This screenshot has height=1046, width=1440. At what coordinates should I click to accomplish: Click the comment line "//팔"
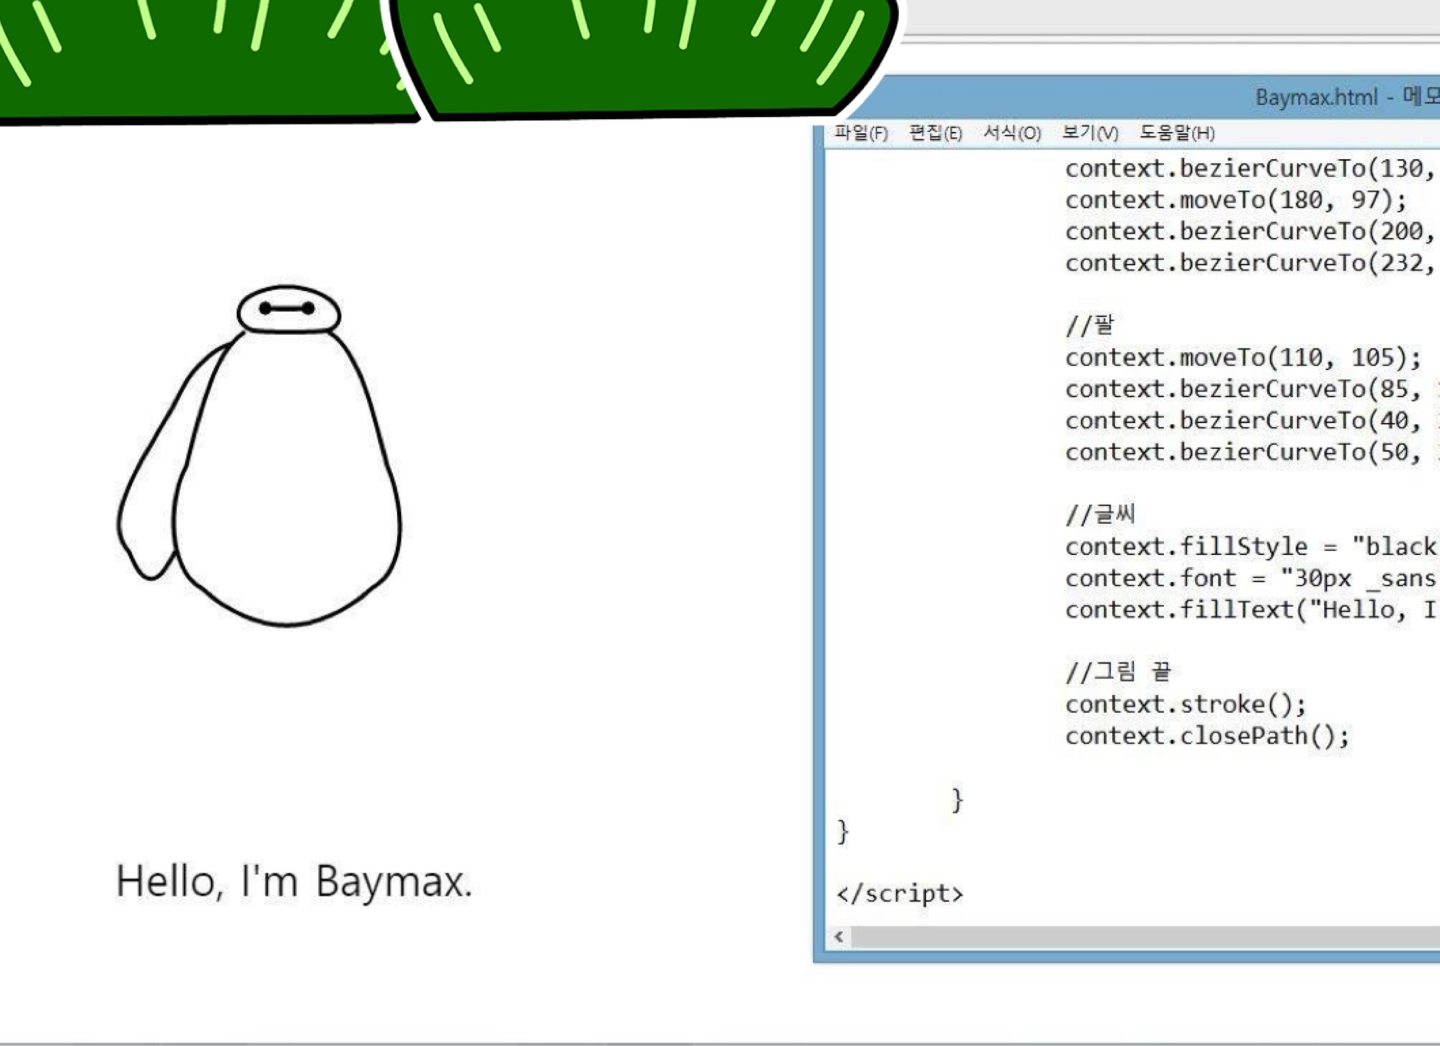(1090, 325)
